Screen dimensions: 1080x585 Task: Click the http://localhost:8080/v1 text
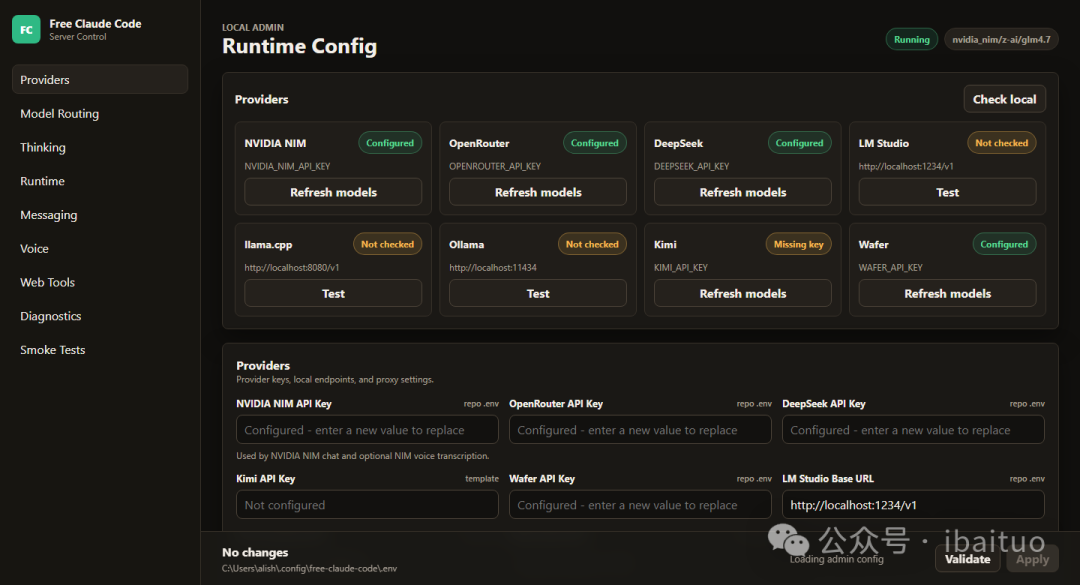pos(291,267)
